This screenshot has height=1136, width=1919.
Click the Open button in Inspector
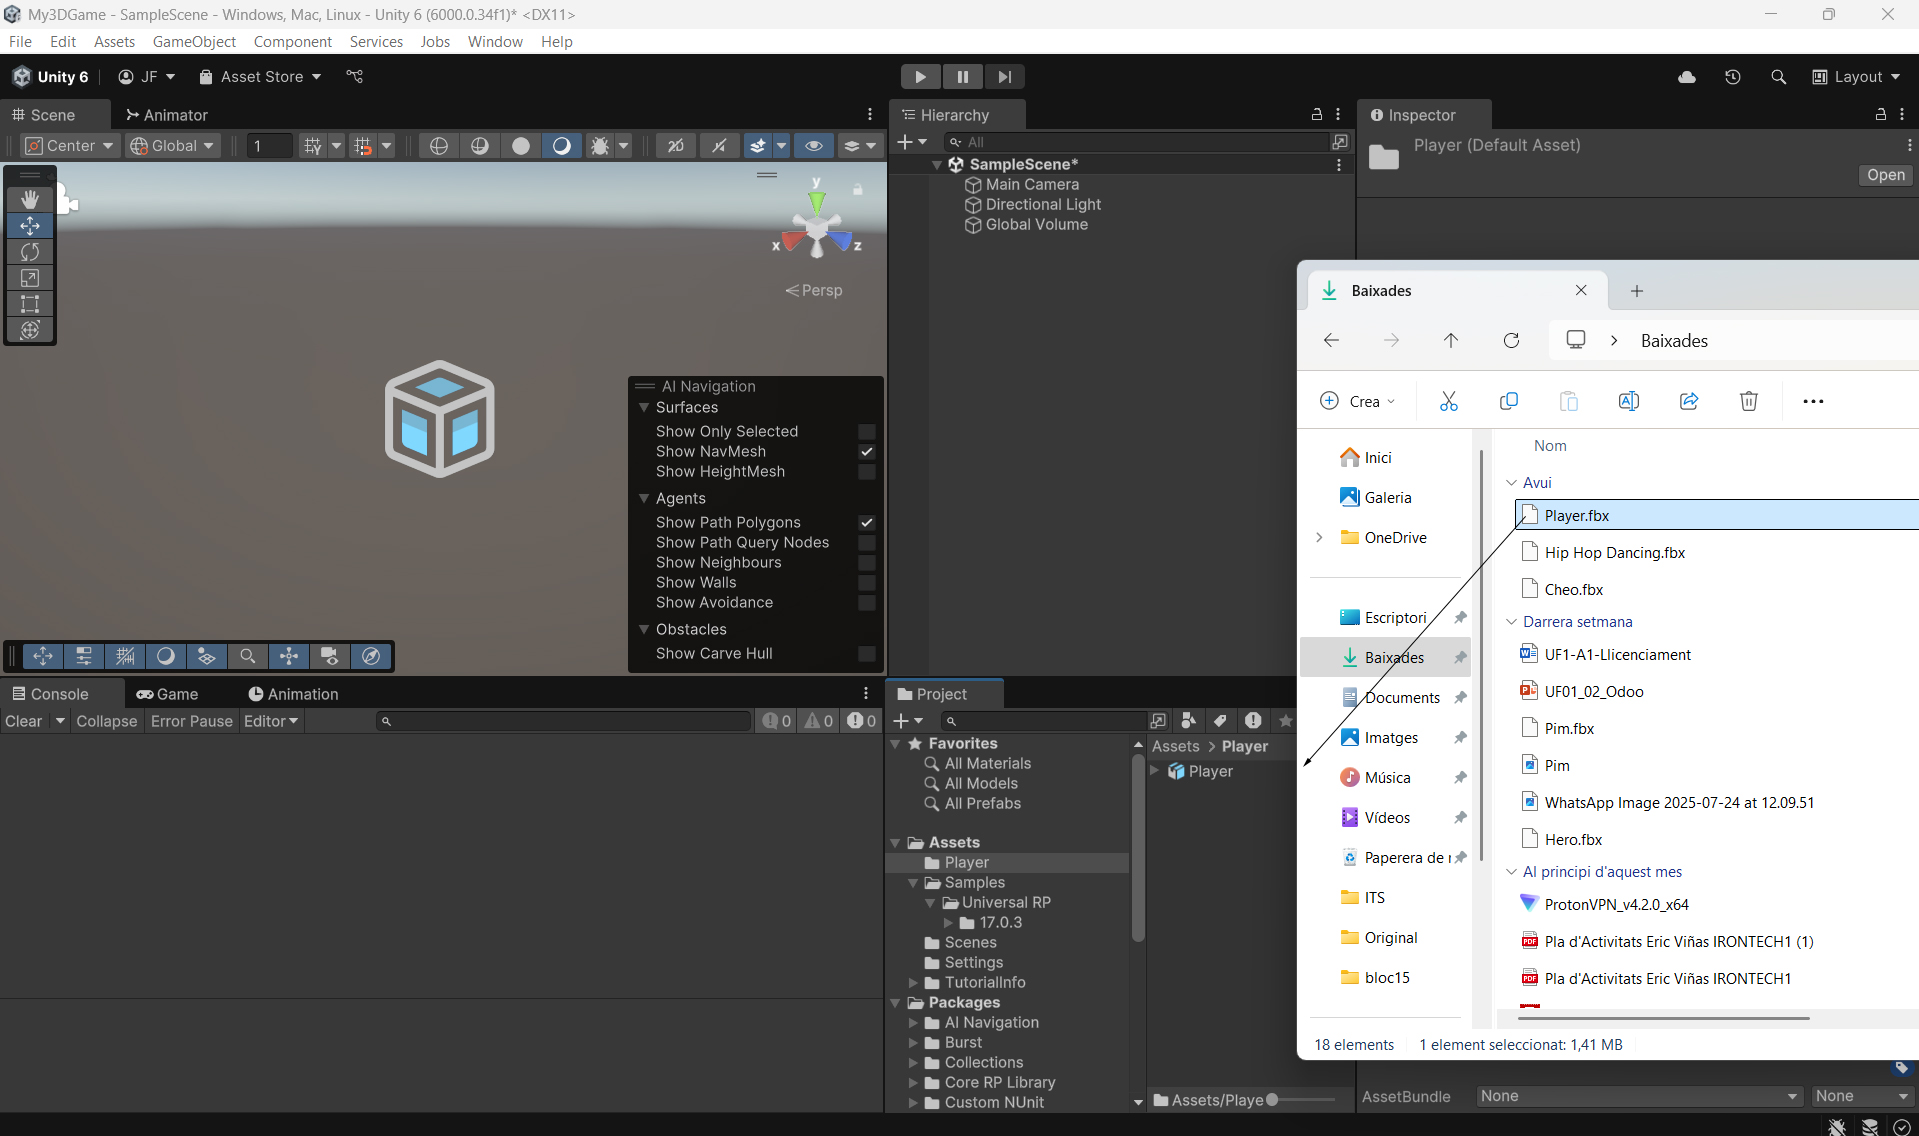(x=1885, y=175)
